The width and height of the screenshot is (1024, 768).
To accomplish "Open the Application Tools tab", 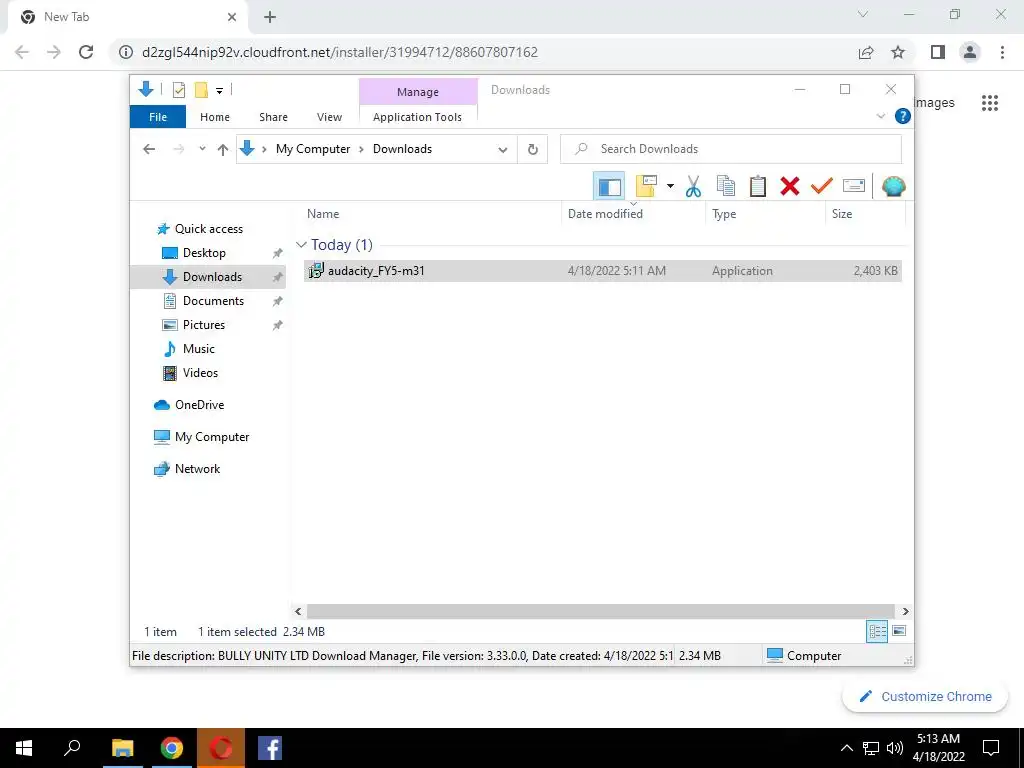I will click(417, 117).
